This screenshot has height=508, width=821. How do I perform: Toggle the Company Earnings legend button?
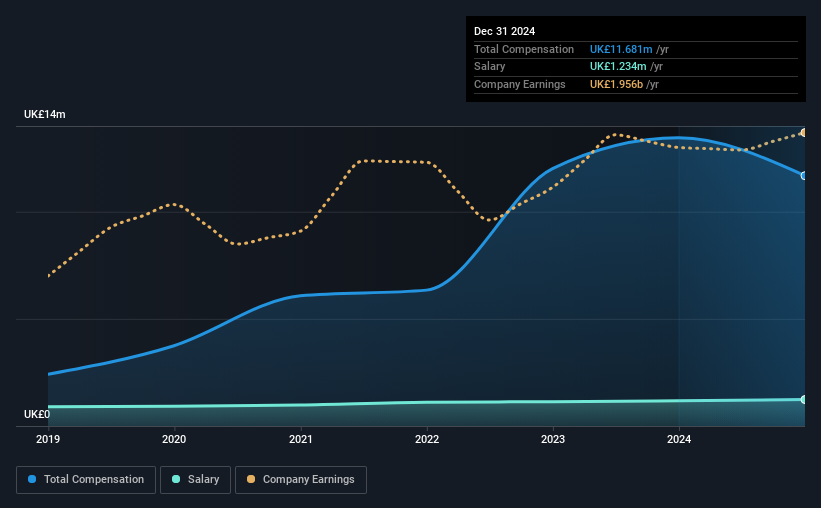(x=301, y=480)
